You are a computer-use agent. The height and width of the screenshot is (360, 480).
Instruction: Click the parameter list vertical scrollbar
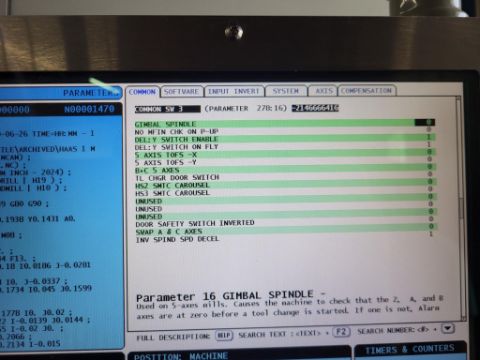(460, 207)
